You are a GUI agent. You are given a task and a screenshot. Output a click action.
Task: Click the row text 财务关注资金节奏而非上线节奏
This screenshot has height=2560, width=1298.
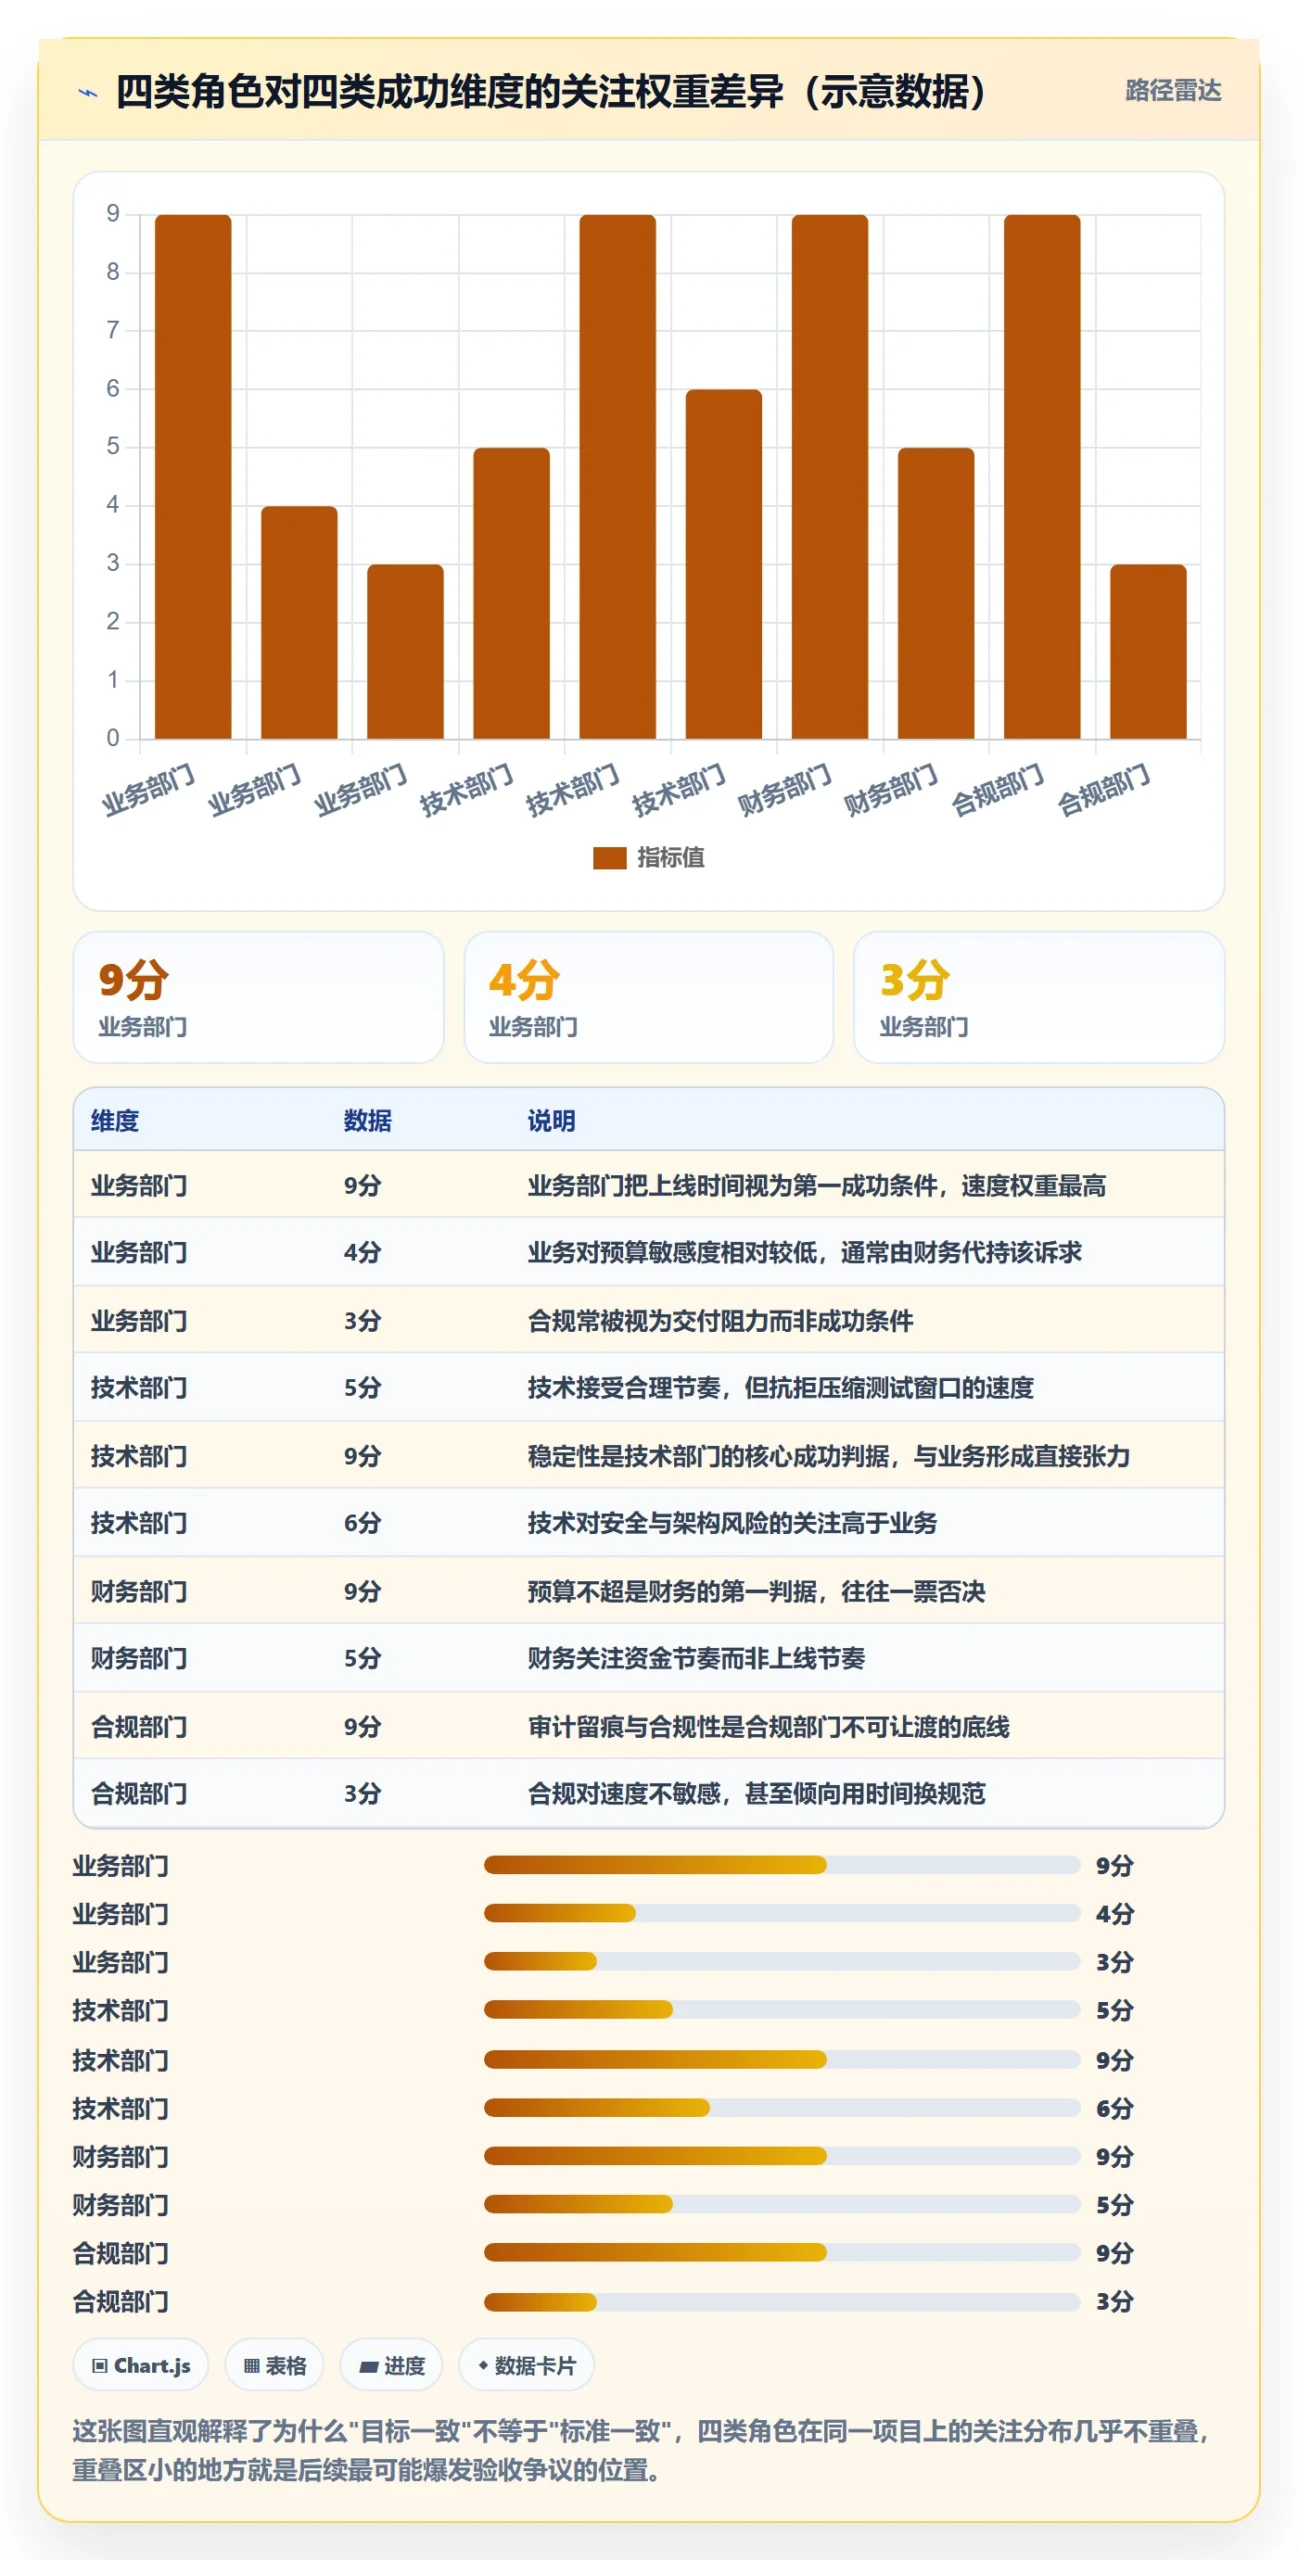[696, 1657]
